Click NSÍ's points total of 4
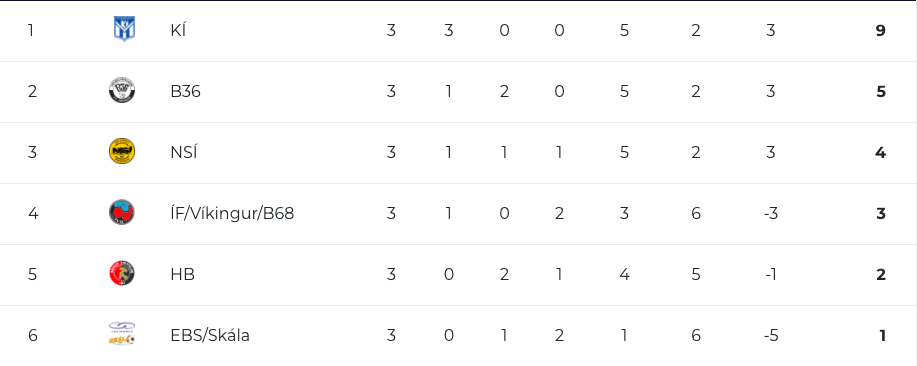Screen dimensions: 917x366 [x=881, y=153]
